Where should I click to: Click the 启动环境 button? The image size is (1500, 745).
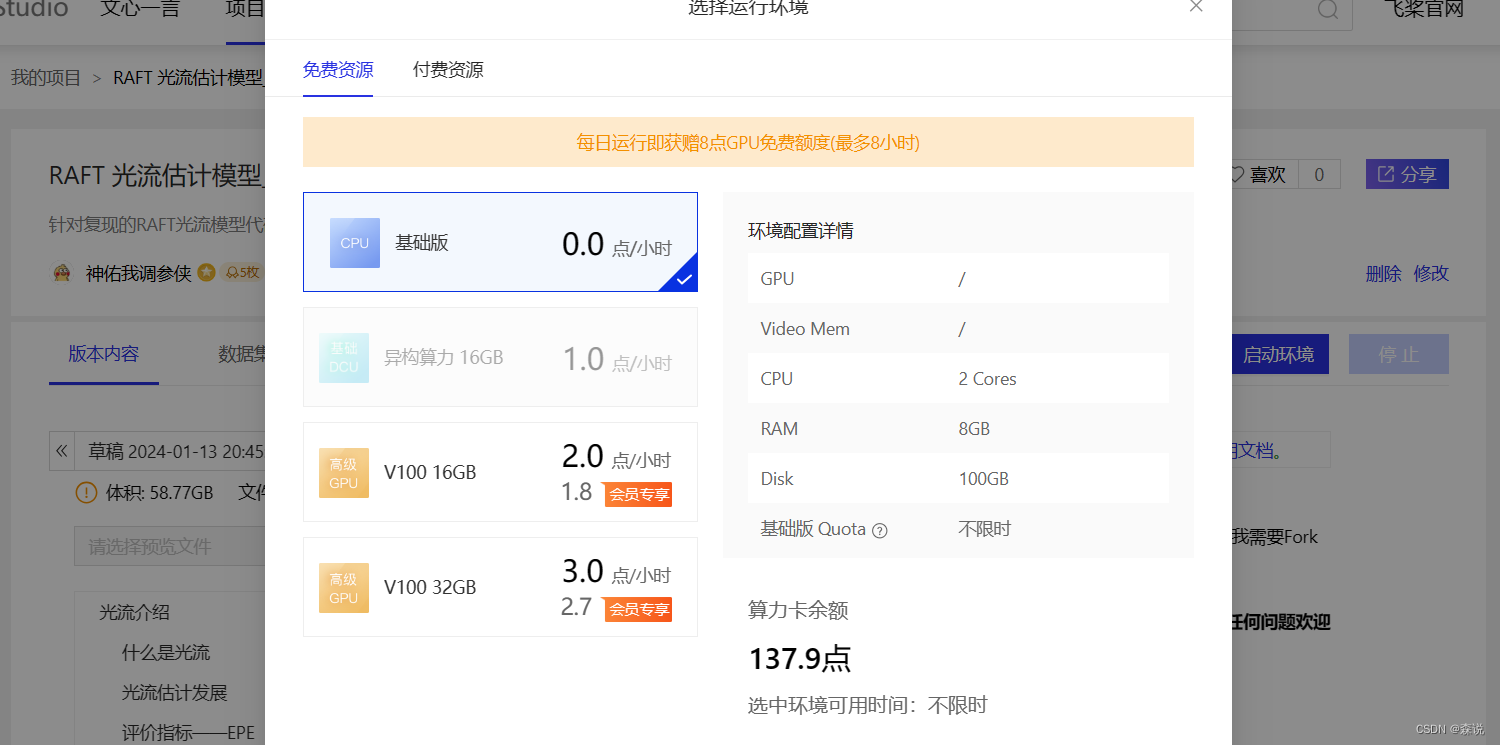tap(1280, 354)
